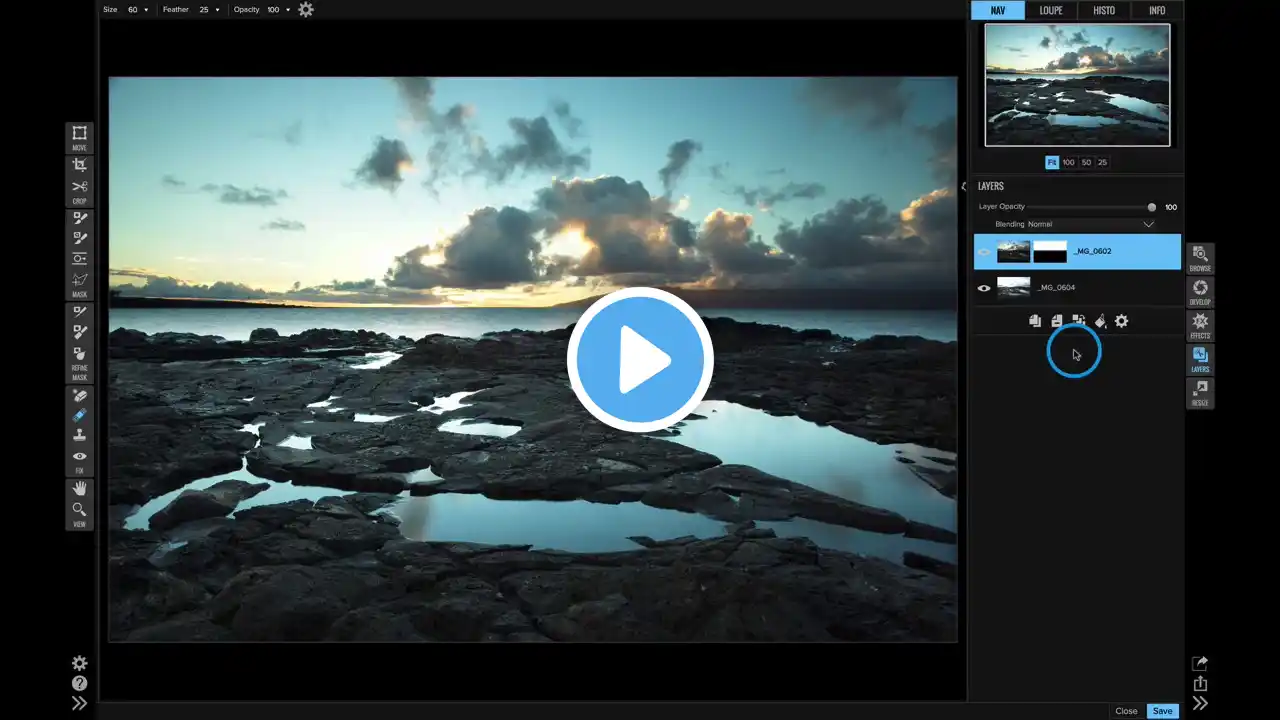This screenshot has width=1280, height=720.
Task: Choose the Adjustment Brush tool above Mask
Action: tap(79, 218)
